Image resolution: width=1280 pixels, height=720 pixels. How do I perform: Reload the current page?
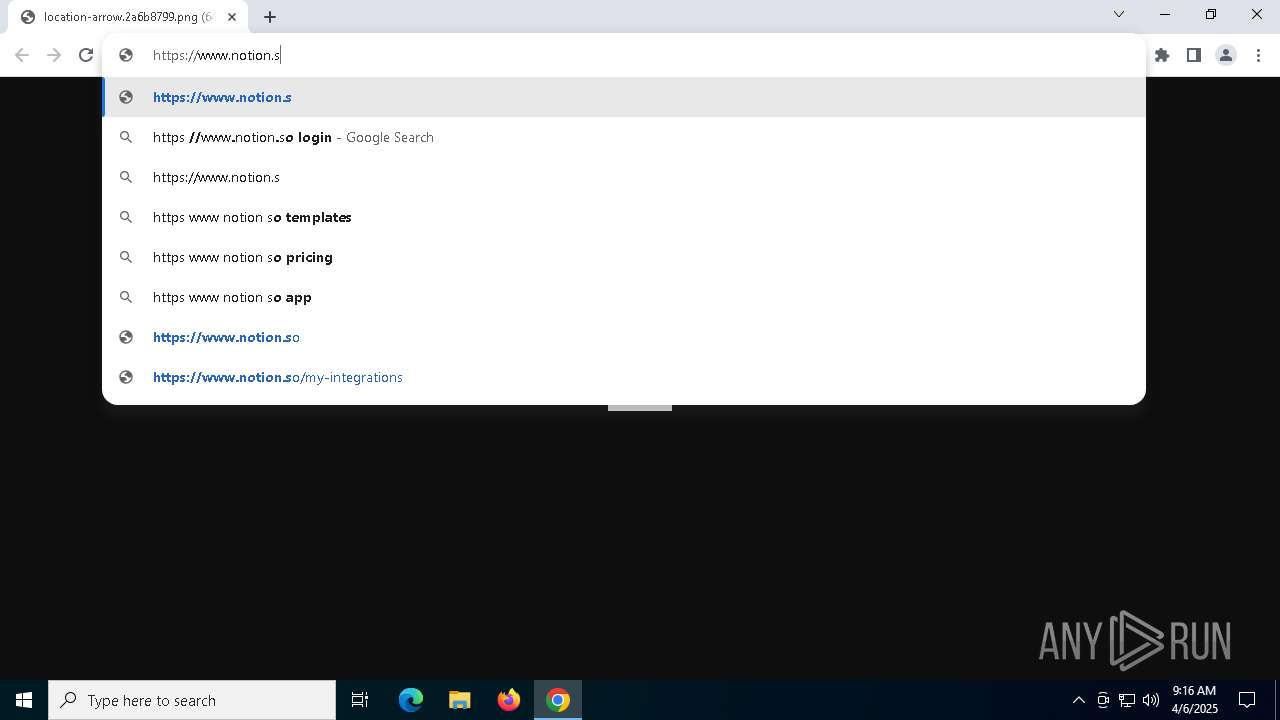86,55
